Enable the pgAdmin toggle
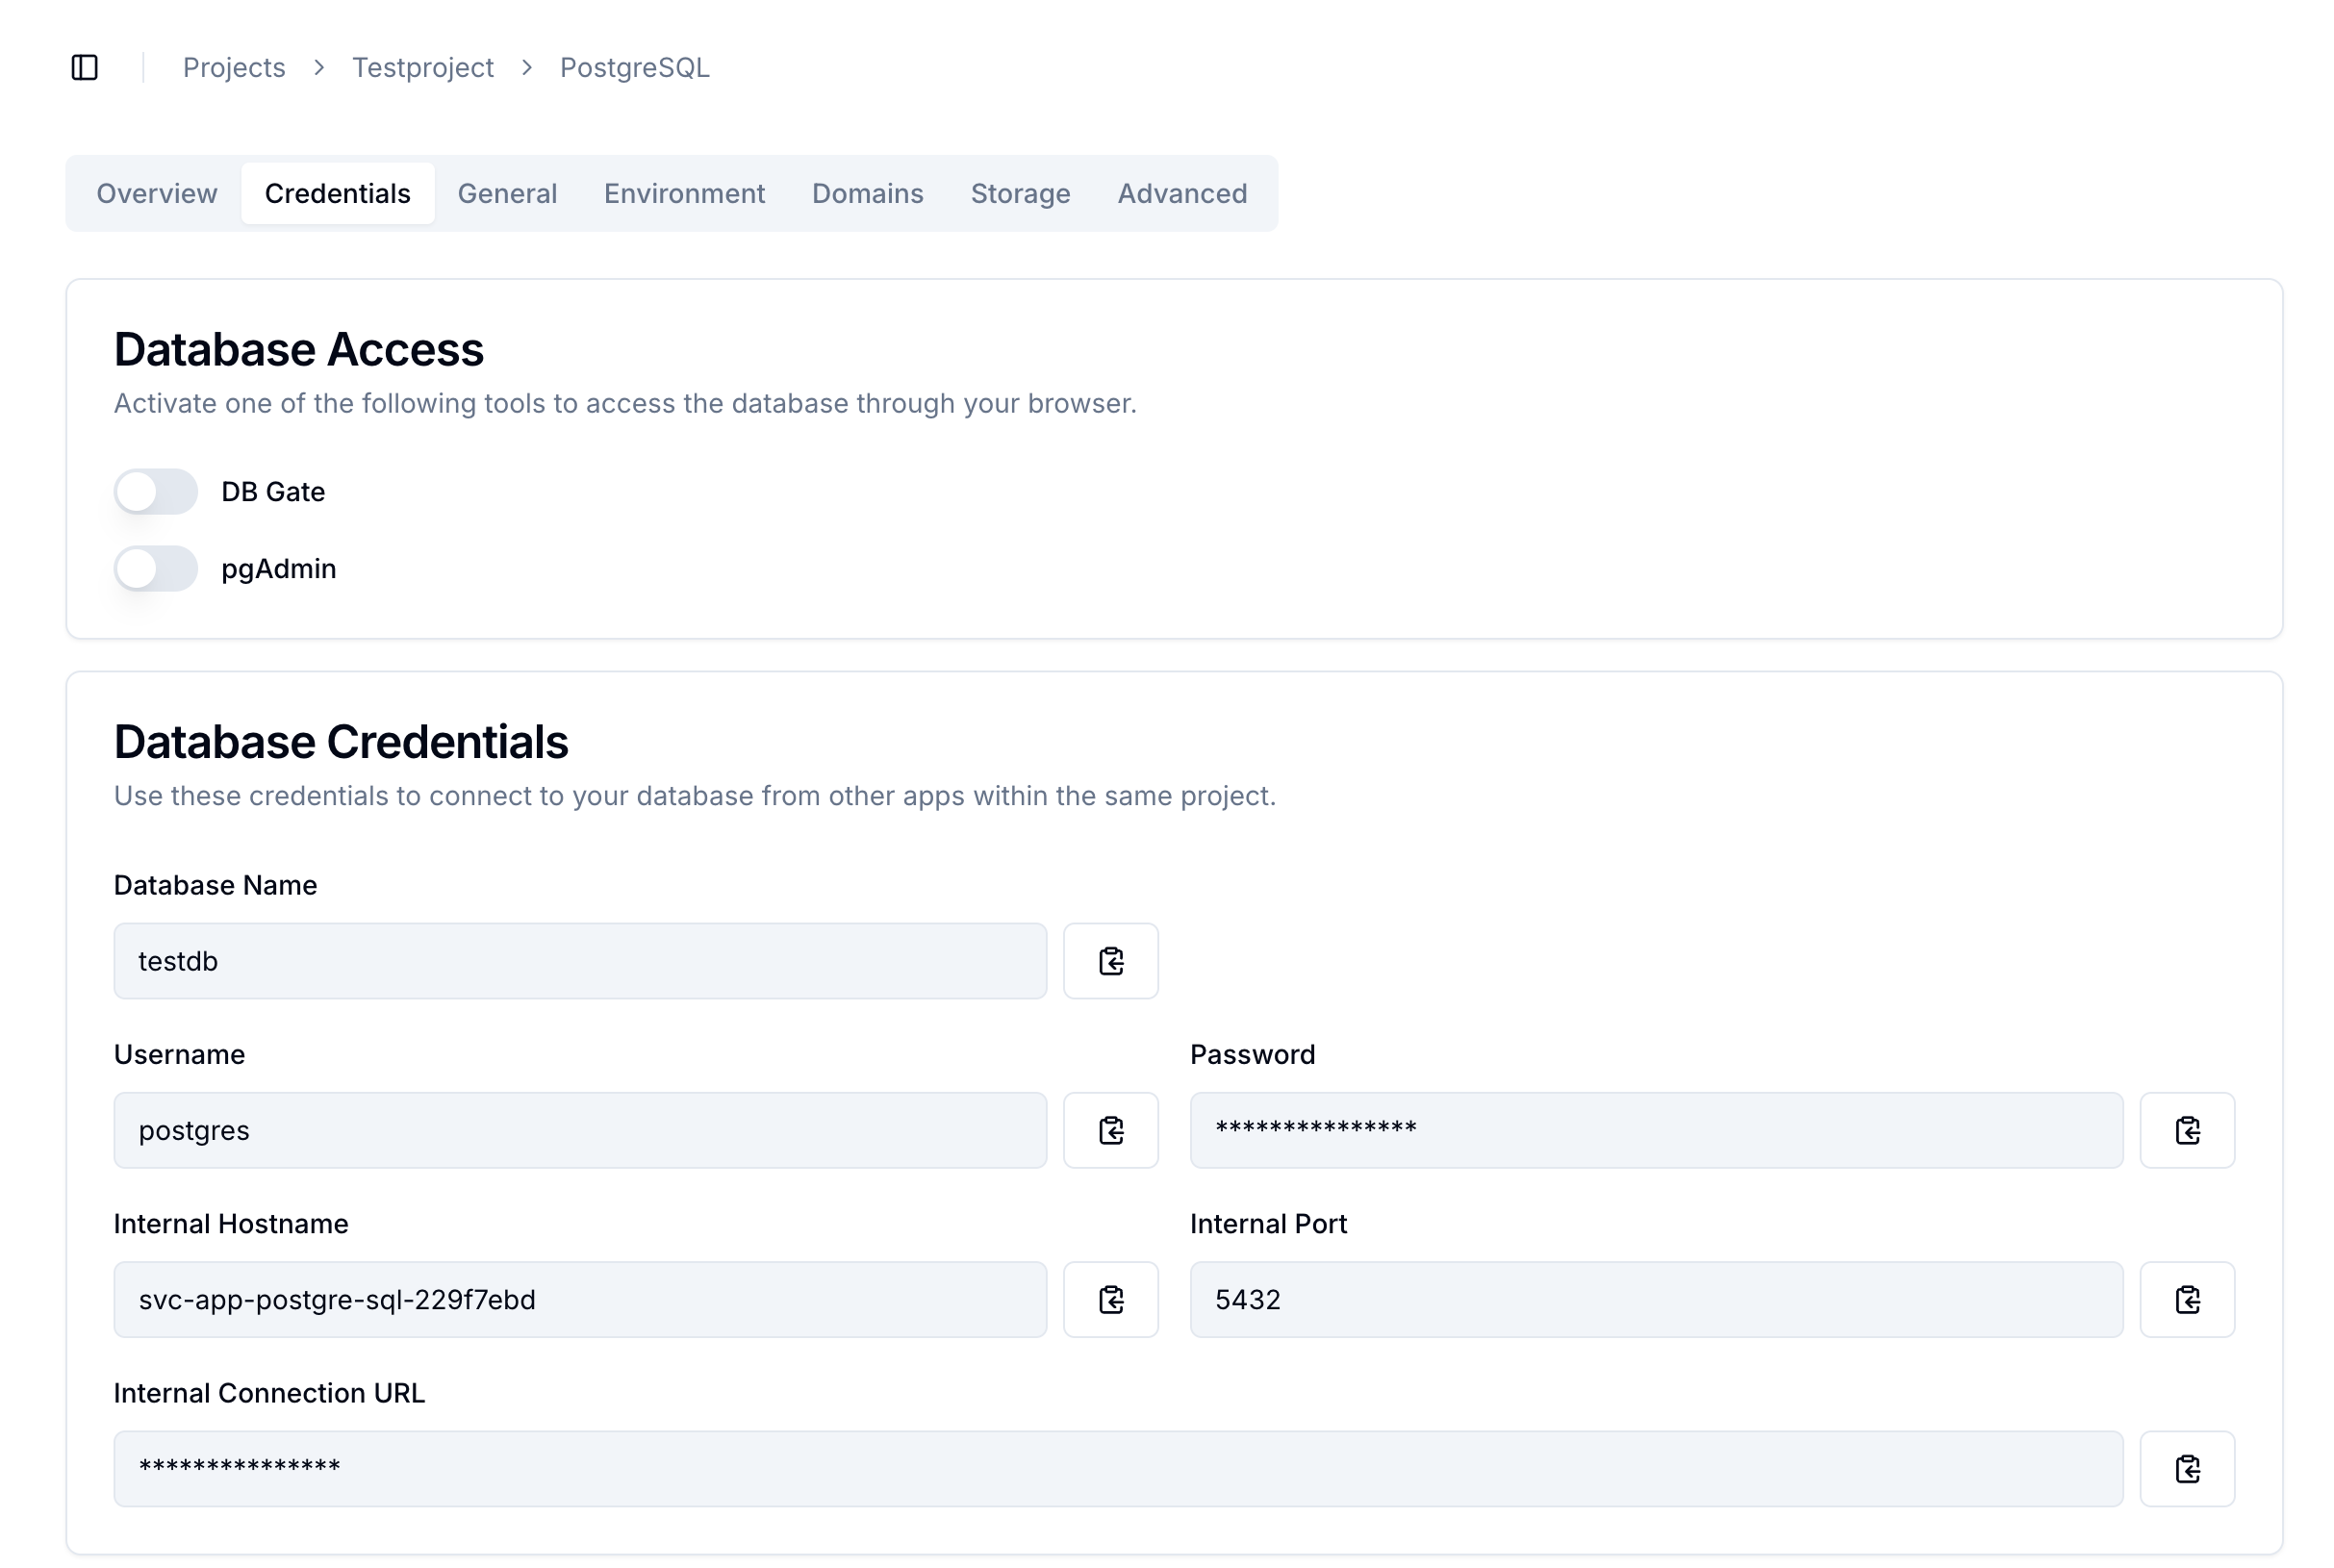Viewport: 2334px width, 1568px height. (x=156, y=568)
